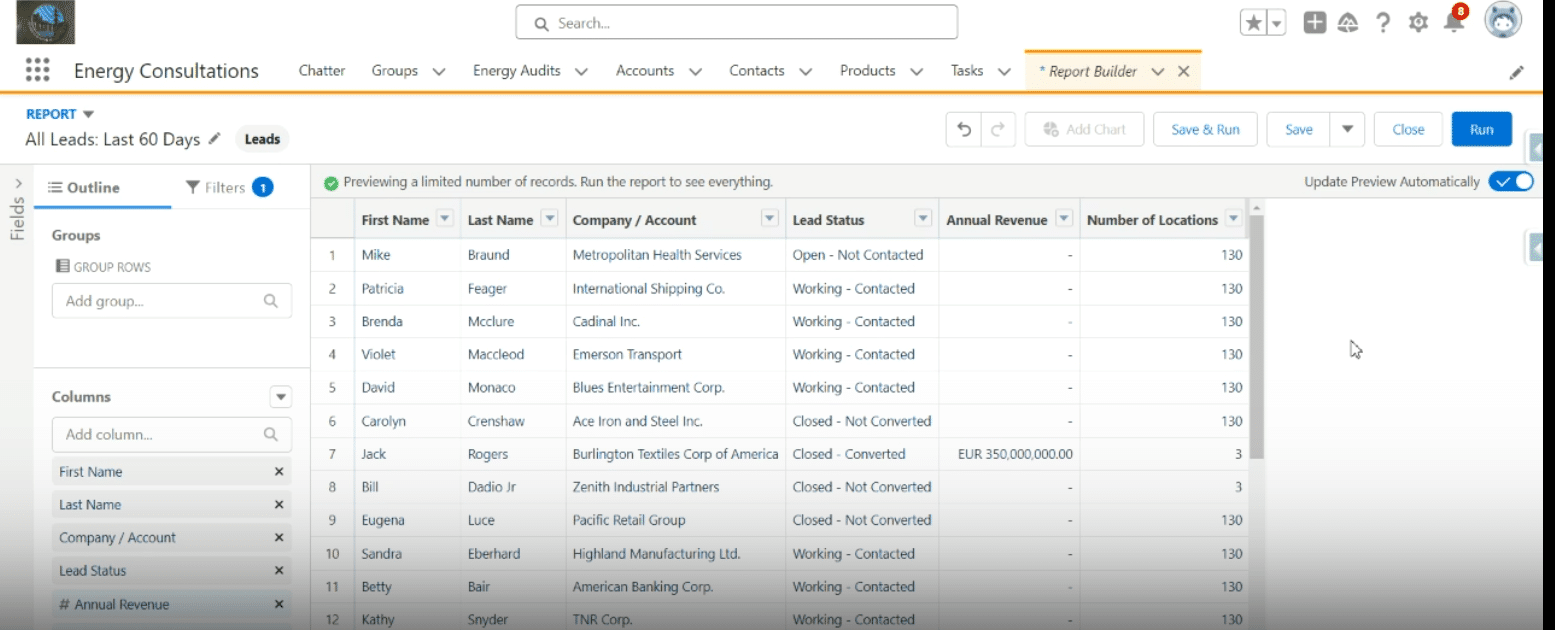This screenshot has height=630, width=1555.
Task: Open the Setup gear icon
Action: (1418, 23)
